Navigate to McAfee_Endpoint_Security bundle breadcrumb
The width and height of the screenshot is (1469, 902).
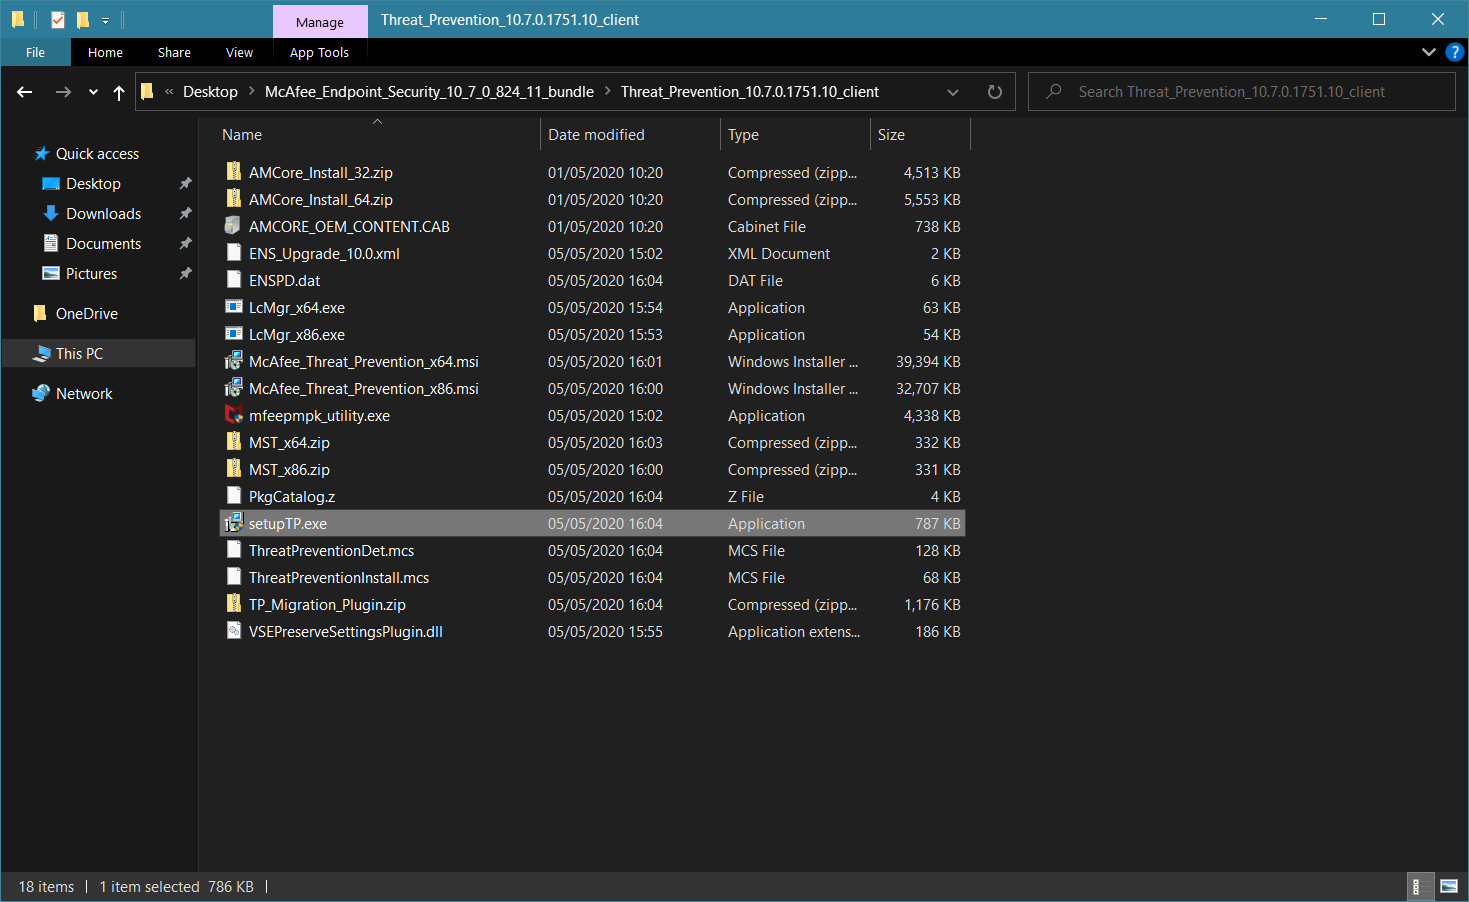tap(429, 92)
